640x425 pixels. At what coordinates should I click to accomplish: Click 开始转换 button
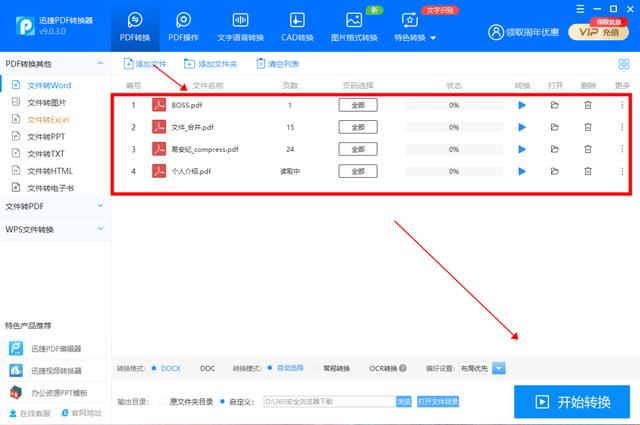572,402
